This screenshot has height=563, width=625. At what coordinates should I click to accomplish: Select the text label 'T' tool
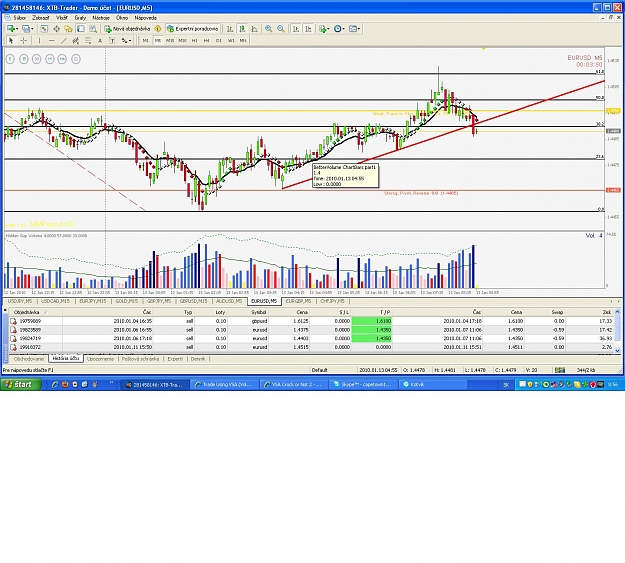(x=112, y=40)
